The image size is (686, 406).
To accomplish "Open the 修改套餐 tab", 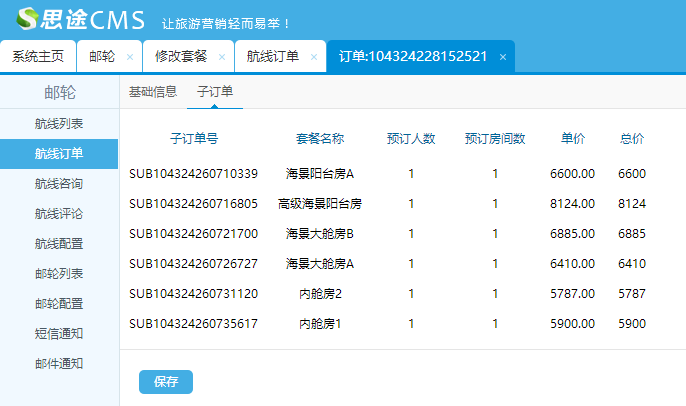I will [x=181, y=56].
